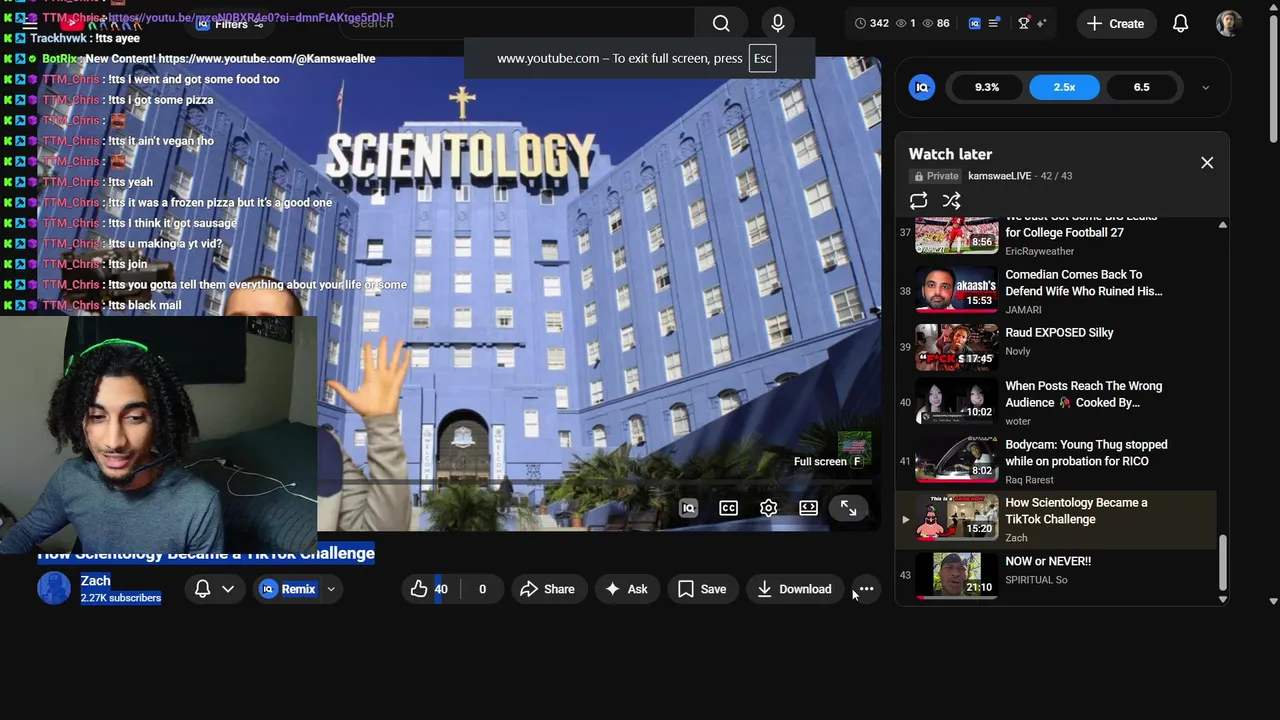Open the list icon next to vidIQ logo
Viewport: 1280px width, 720px height.
[x=993, y=23]
